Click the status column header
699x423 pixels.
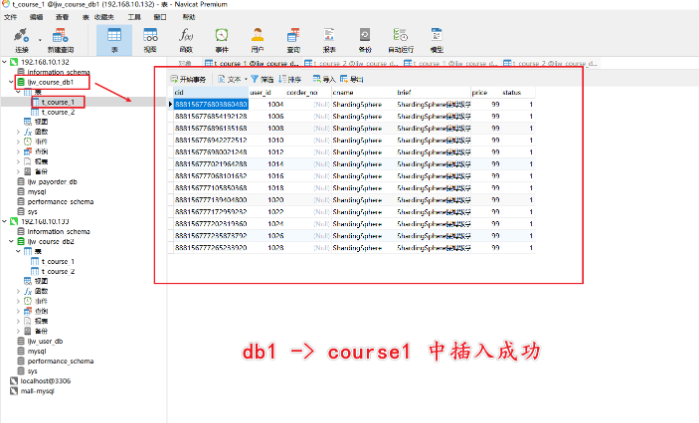[x=518, y=92]
